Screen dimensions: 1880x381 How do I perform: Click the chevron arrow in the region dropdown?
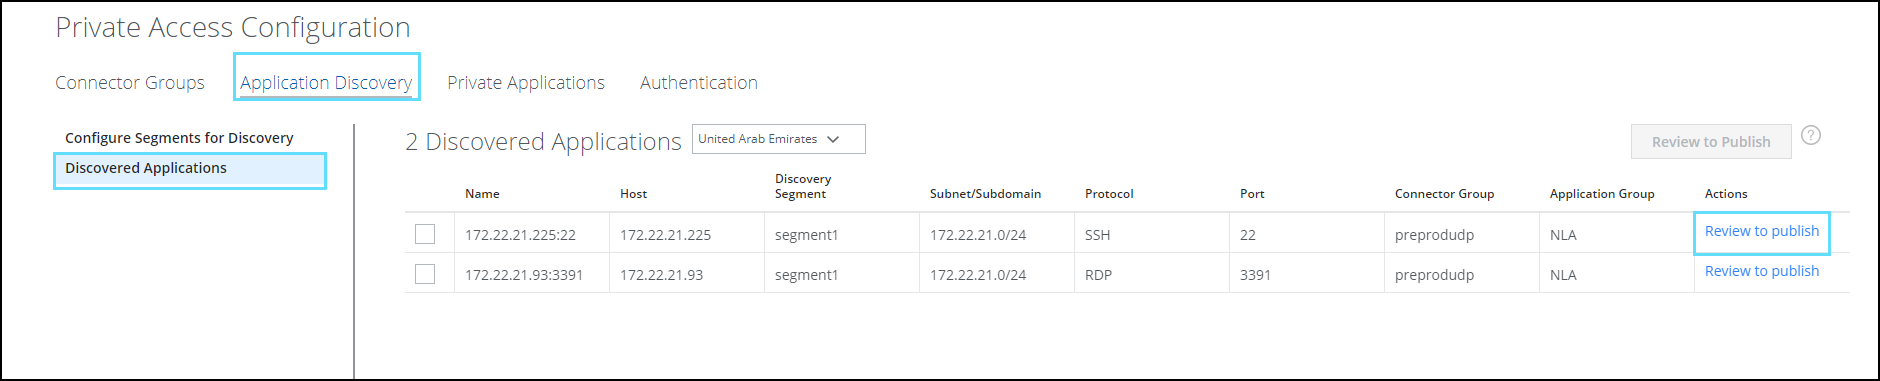coord(833,139)
